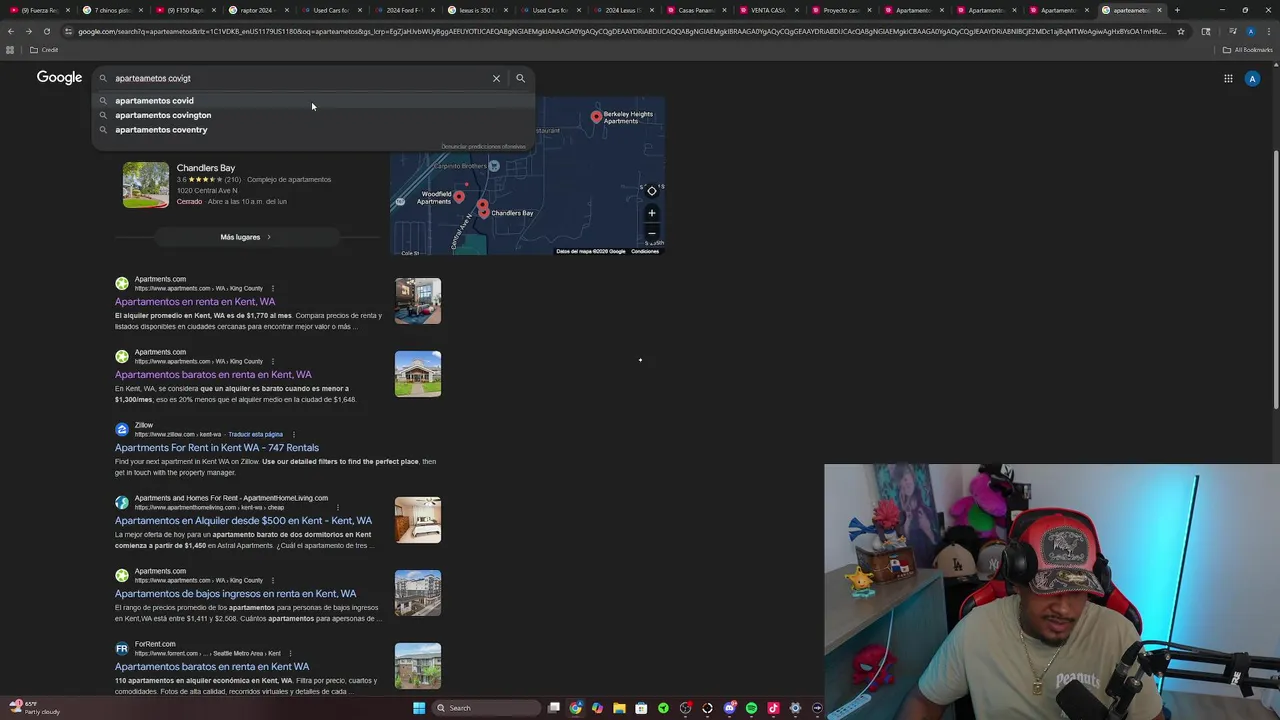The height and width of the screenshot is (720, 1280).
Task: Go to the Google logo homepage
Action: point(59,78)
